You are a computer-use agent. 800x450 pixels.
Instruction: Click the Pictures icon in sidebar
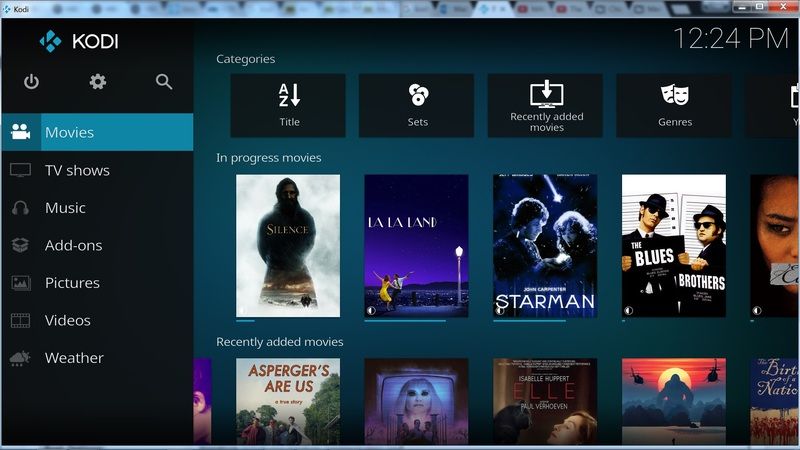(20, 283)
